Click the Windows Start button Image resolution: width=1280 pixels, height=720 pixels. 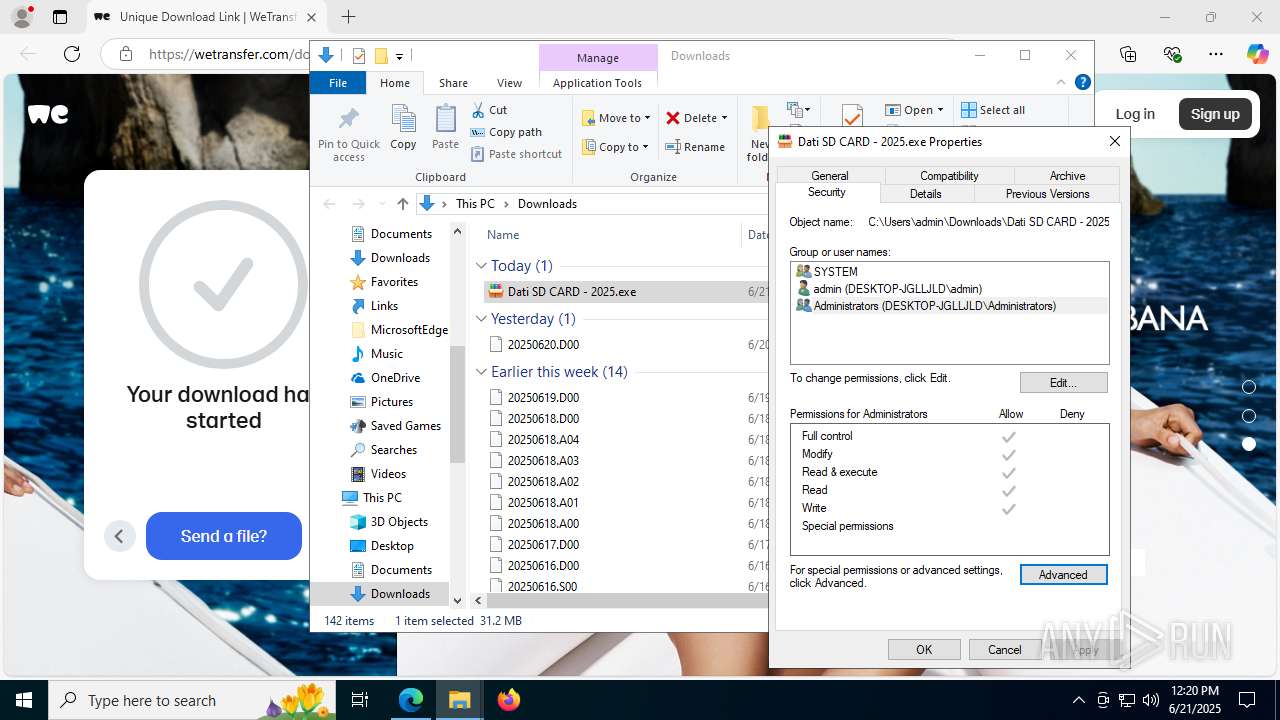click(x=23, y=700)
